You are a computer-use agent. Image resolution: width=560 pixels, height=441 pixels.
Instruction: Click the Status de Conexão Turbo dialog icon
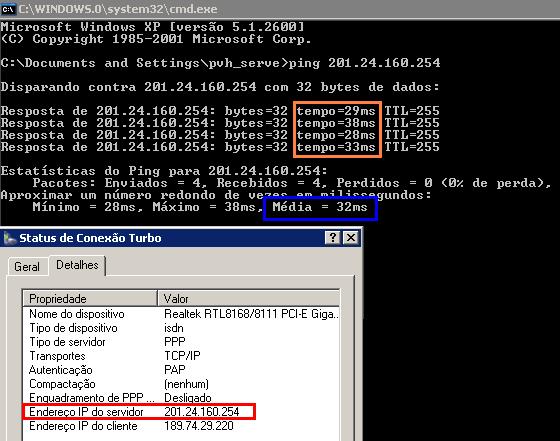click(x=10, y=238)
